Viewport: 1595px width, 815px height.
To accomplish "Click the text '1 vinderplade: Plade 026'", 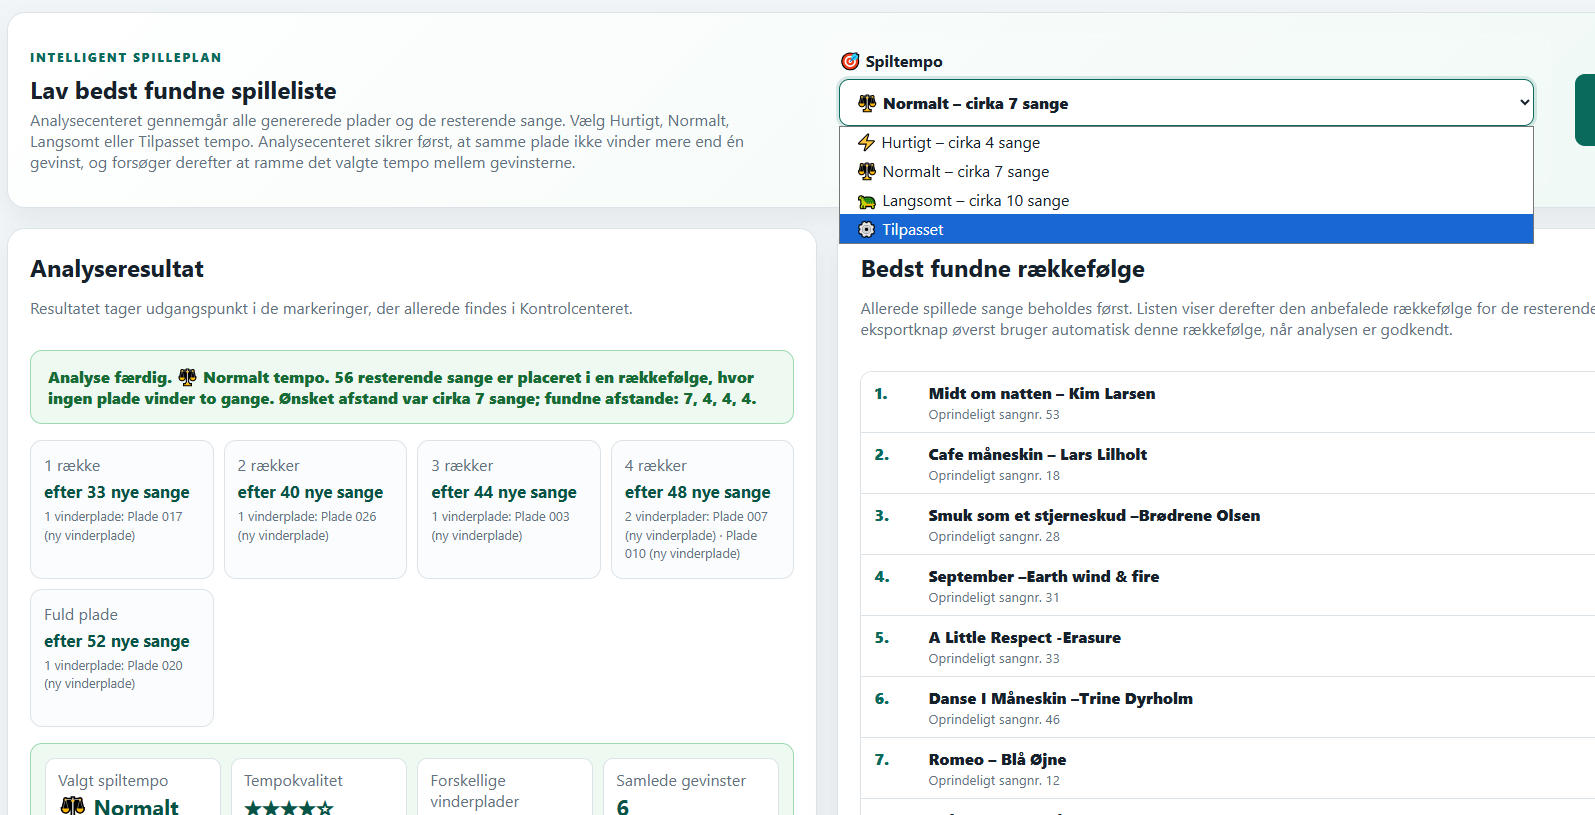I will [307, 517].
